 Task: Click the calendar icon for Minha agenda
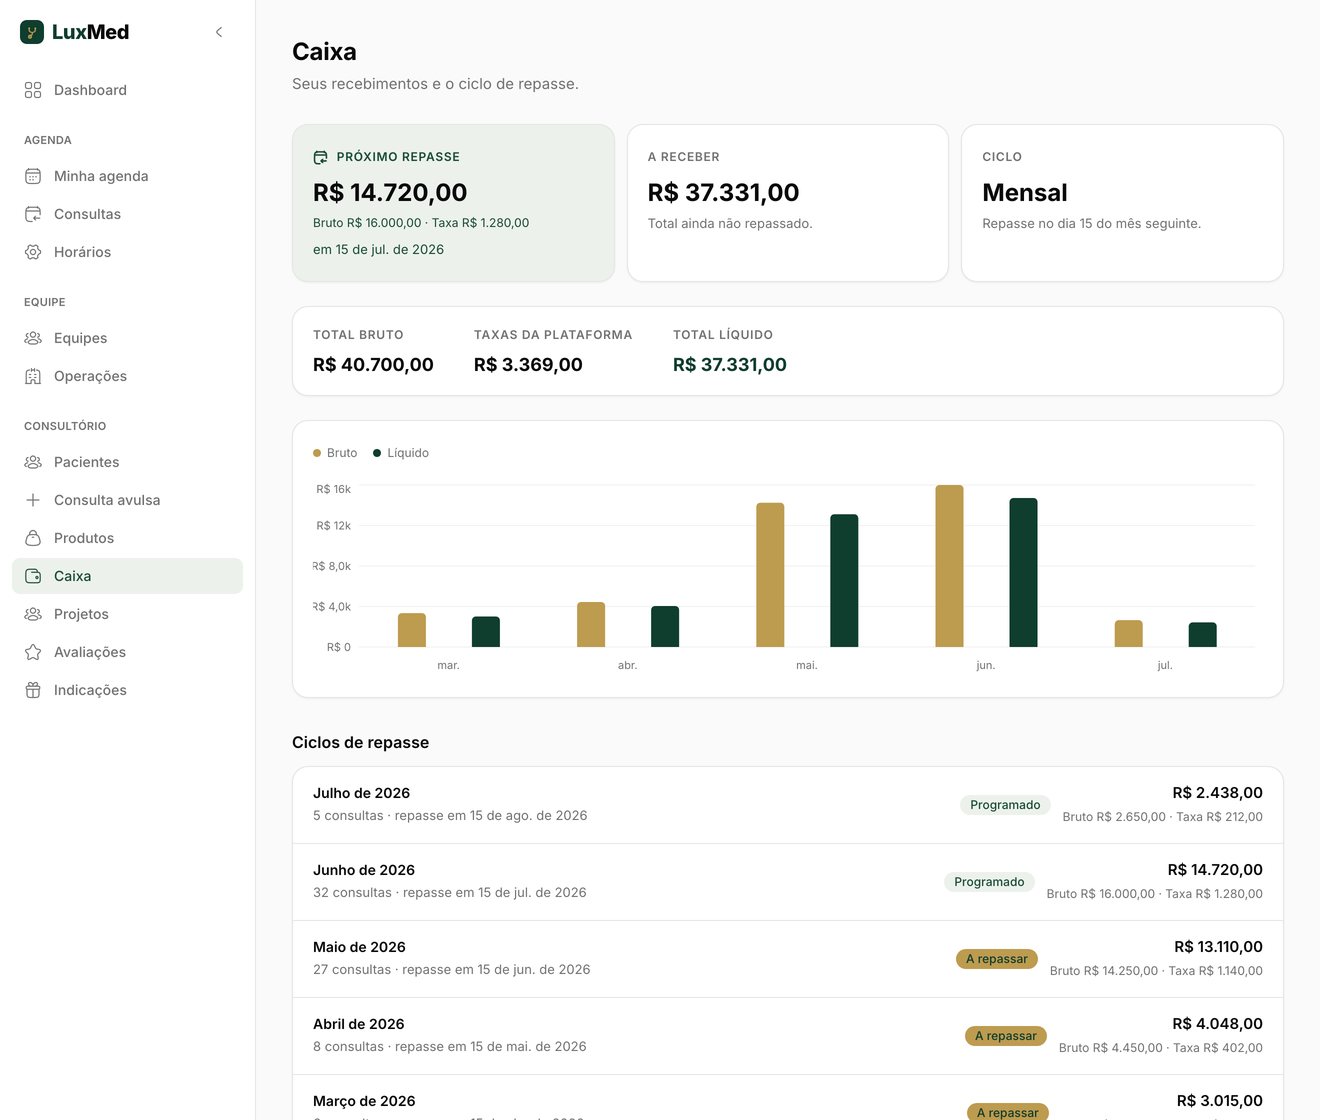(33, 176)
